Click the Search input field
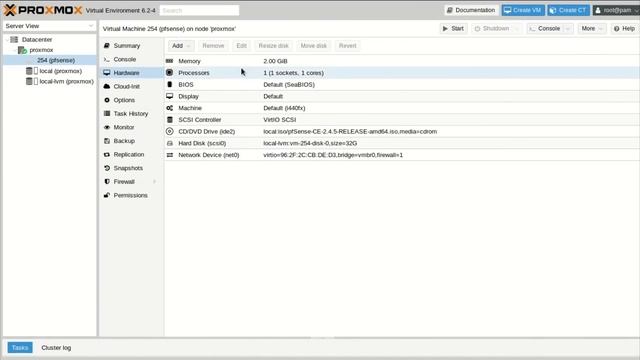This screenshot has height=360, width=640. (199, 10)
